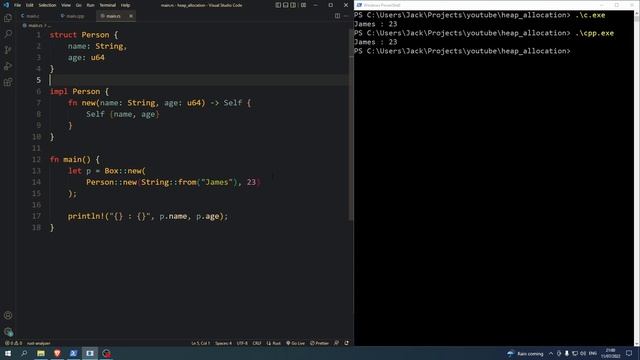Open the red recorder taskbar icon
Viewport: 640px width, 360px height.
tap(107, 353)
